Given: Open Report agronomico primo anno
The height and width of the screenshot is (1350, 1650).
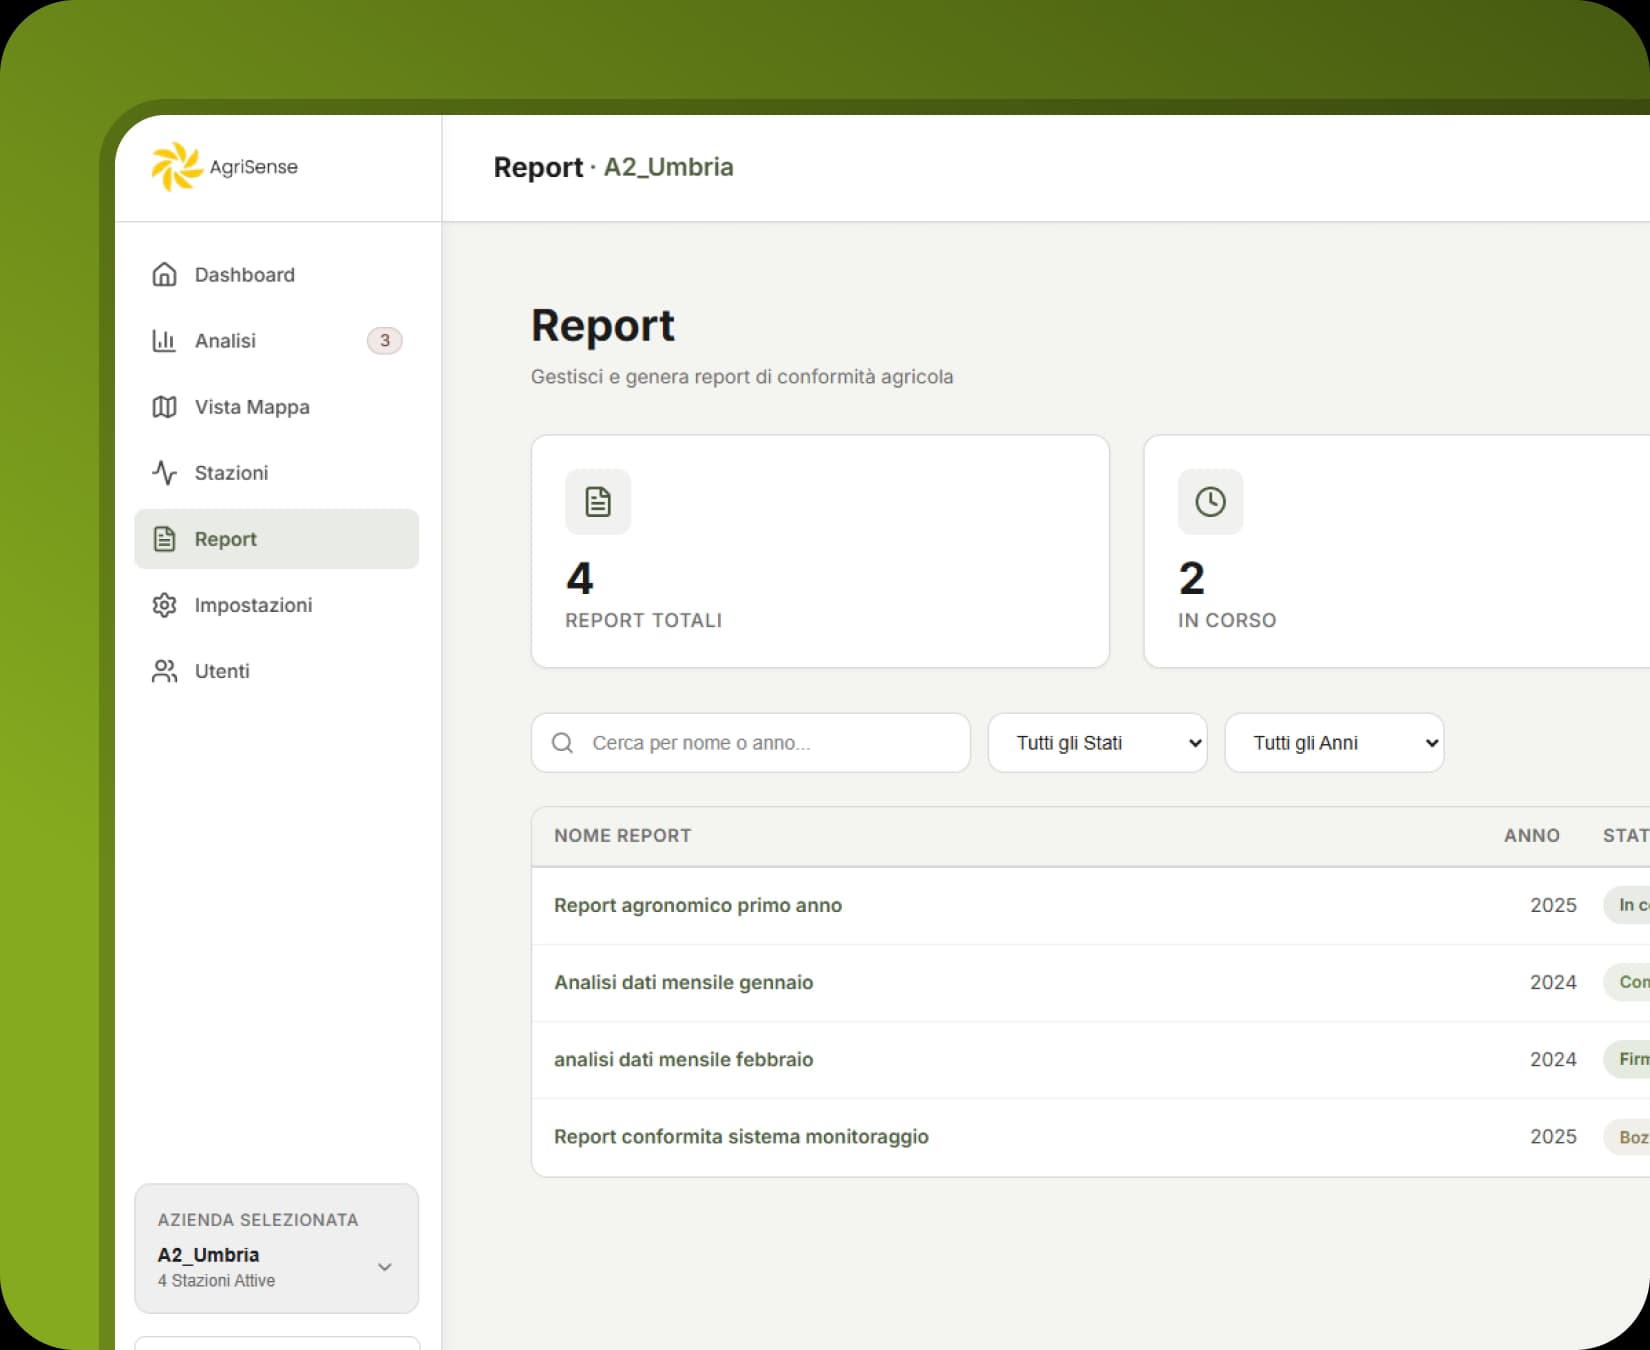Looking at the screenshot, I should coord(697,905).
